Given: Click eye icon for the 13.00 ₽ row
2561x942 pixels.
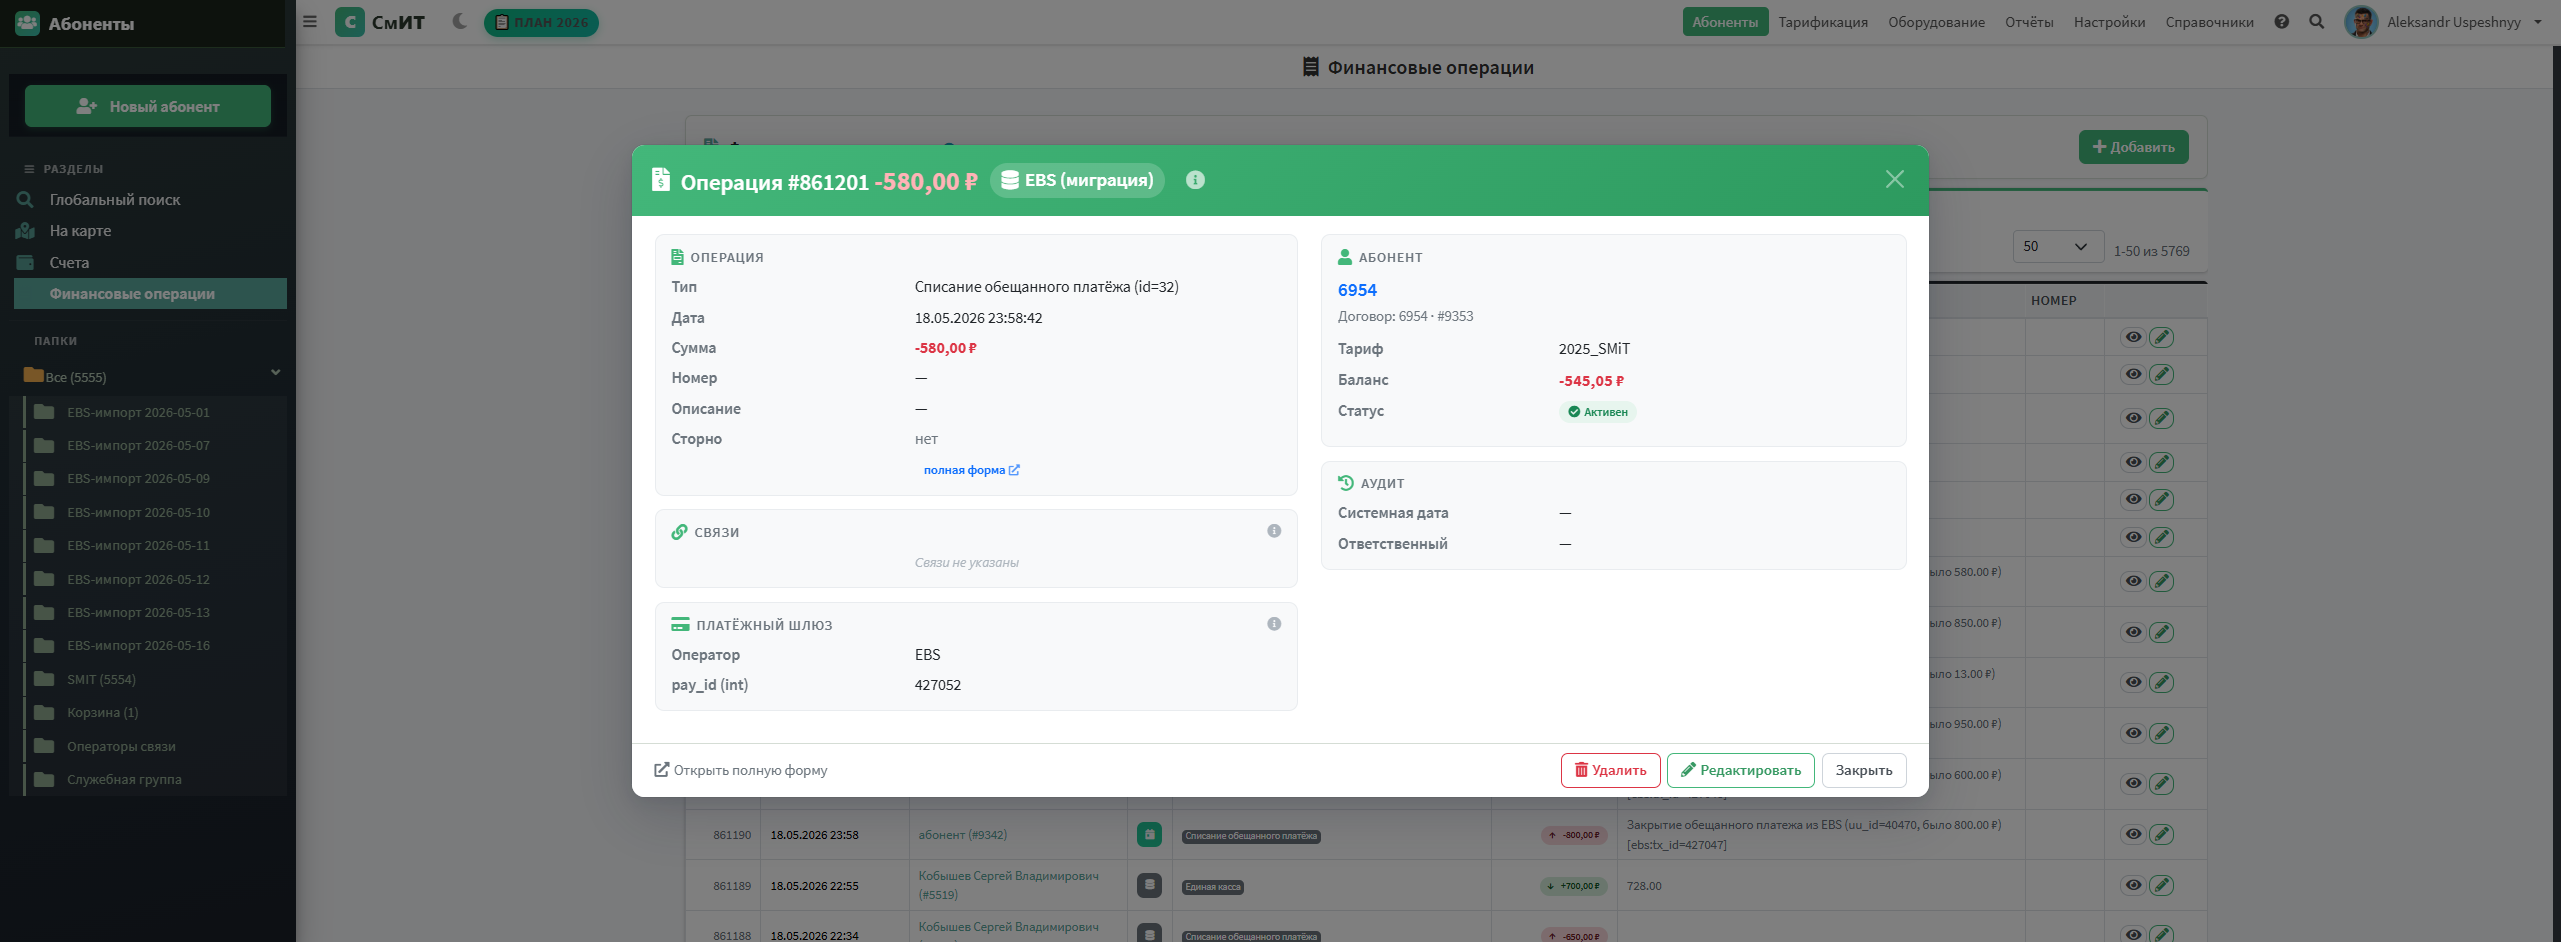Looking at the screenshot, I should click(x=2134, y=682).
